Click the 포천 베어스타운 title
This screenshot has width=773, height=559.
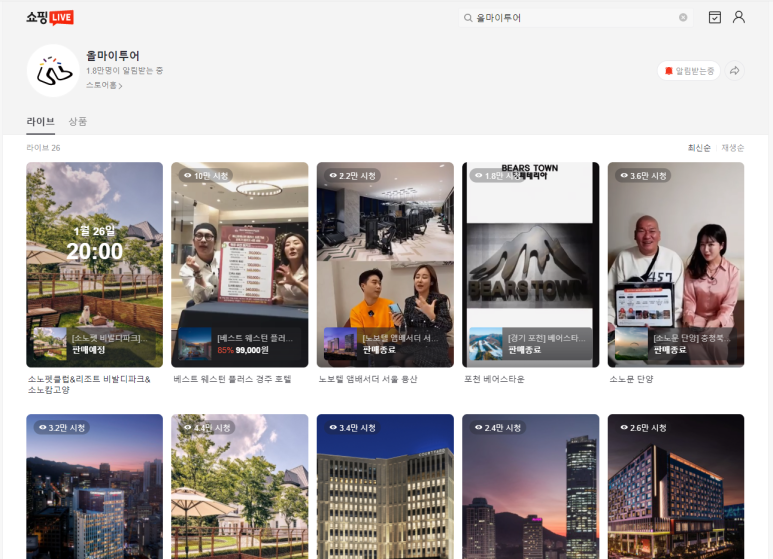click(494, 379)
